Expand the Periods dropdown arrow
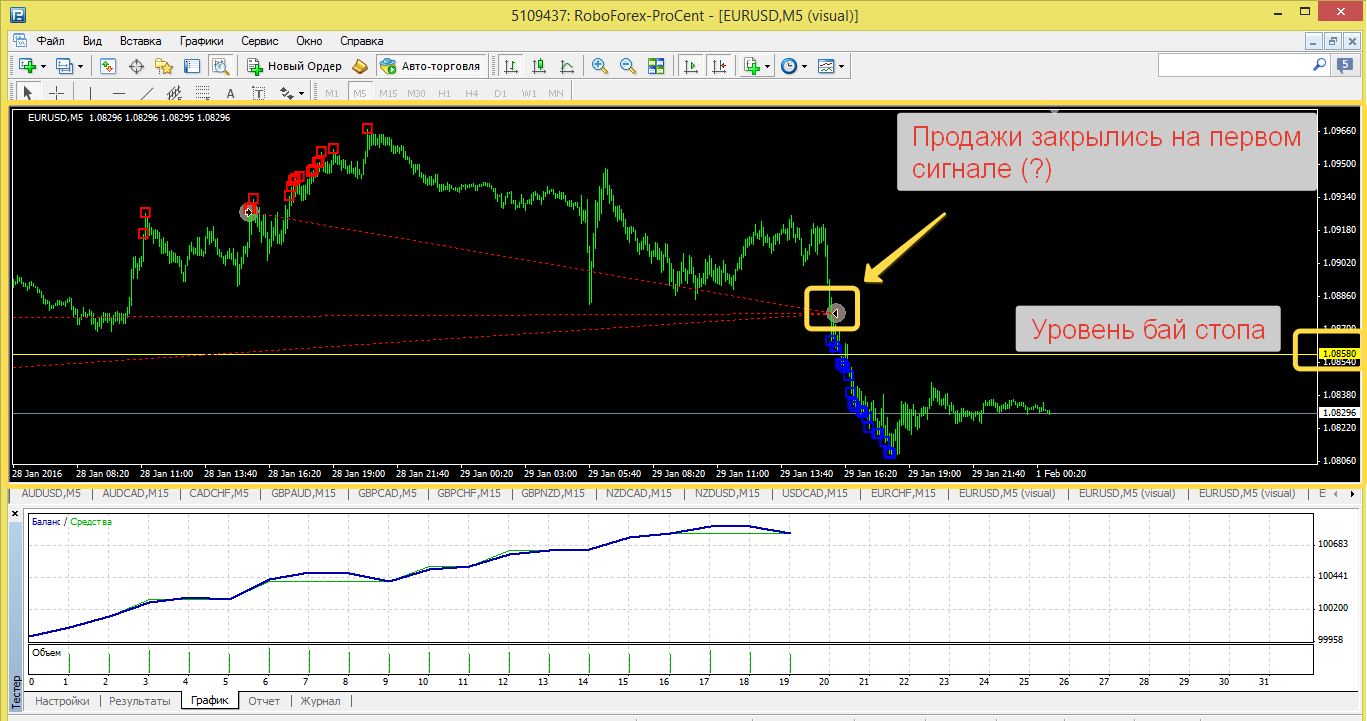 [x=805, y=67]
